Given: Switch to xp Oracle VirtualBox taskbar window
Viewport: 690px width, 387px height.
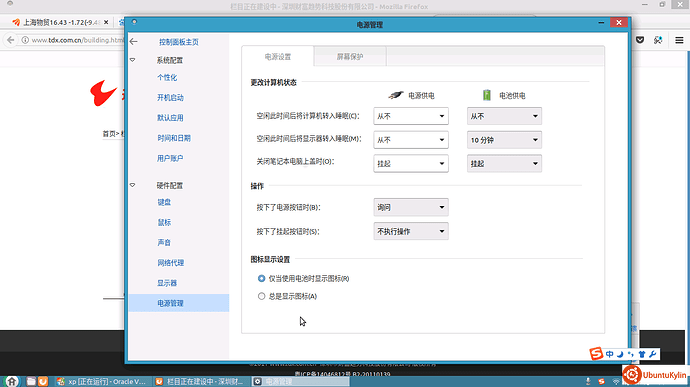Looking at the screenshot, I should click(x=102, y=381).
